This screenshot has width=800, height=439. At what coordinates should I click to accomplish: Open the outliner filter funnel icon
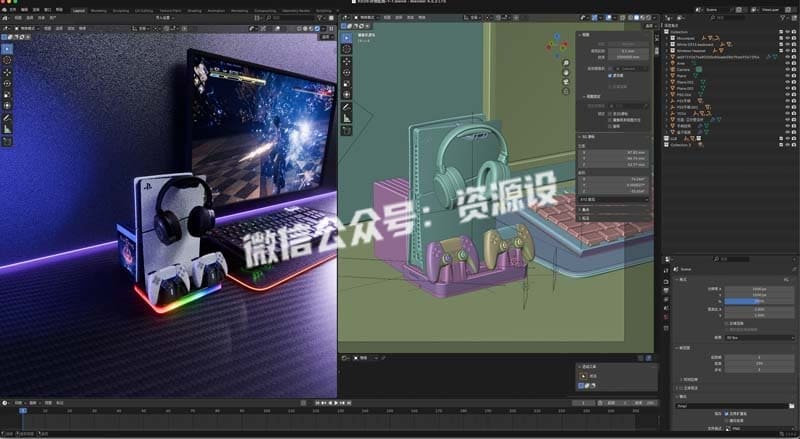point(784,18)
